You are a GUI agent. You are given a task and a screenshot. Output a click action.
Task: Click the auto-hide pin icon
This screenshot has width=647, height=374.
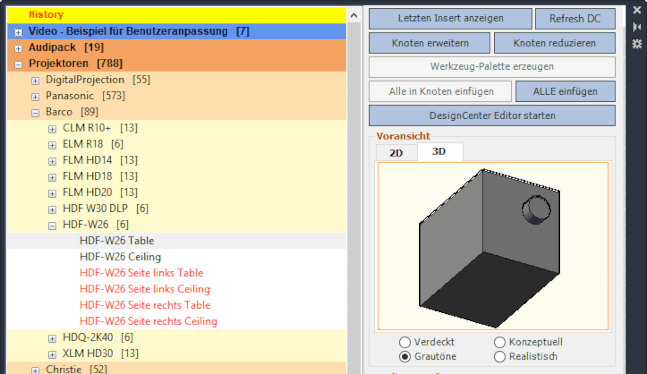pos(637,27)
